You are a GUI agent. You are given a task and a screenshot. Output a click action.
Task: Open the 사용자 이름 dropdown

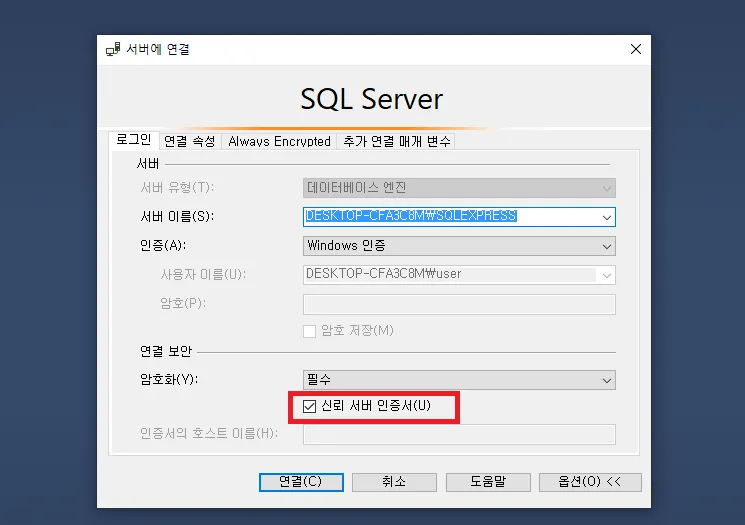[607, 275]
